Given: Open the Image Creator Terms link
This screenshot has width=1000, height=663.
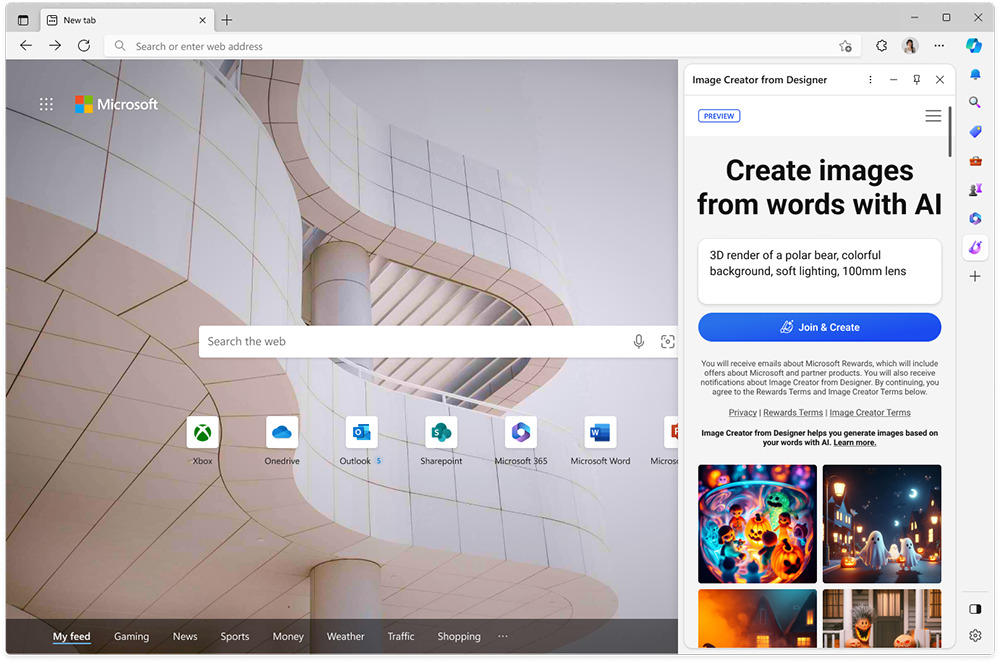Looking at the screenshot, I should pyautogui.click(x=870, y=412).
